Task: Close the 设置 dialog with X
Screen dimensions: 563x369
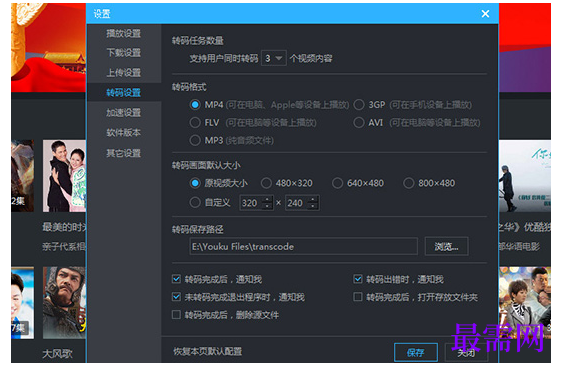Action: pyautogui.click(x=485, y=14)
